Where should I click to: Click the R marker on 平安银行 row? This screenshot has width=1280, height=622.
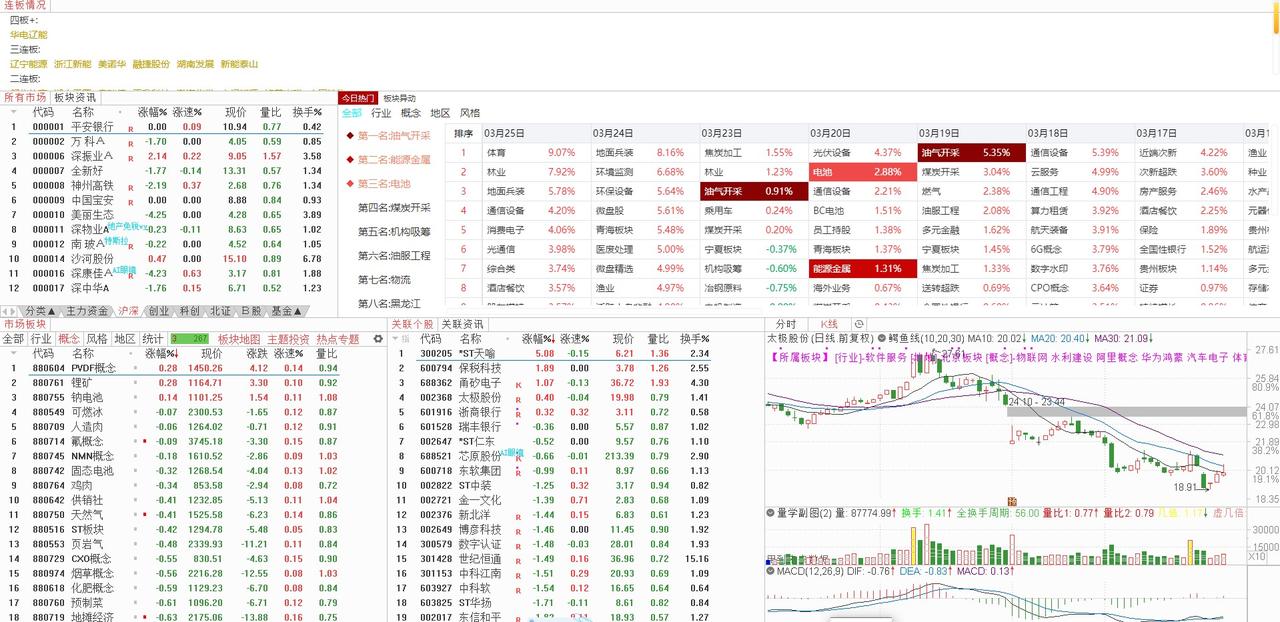point(130,128)
